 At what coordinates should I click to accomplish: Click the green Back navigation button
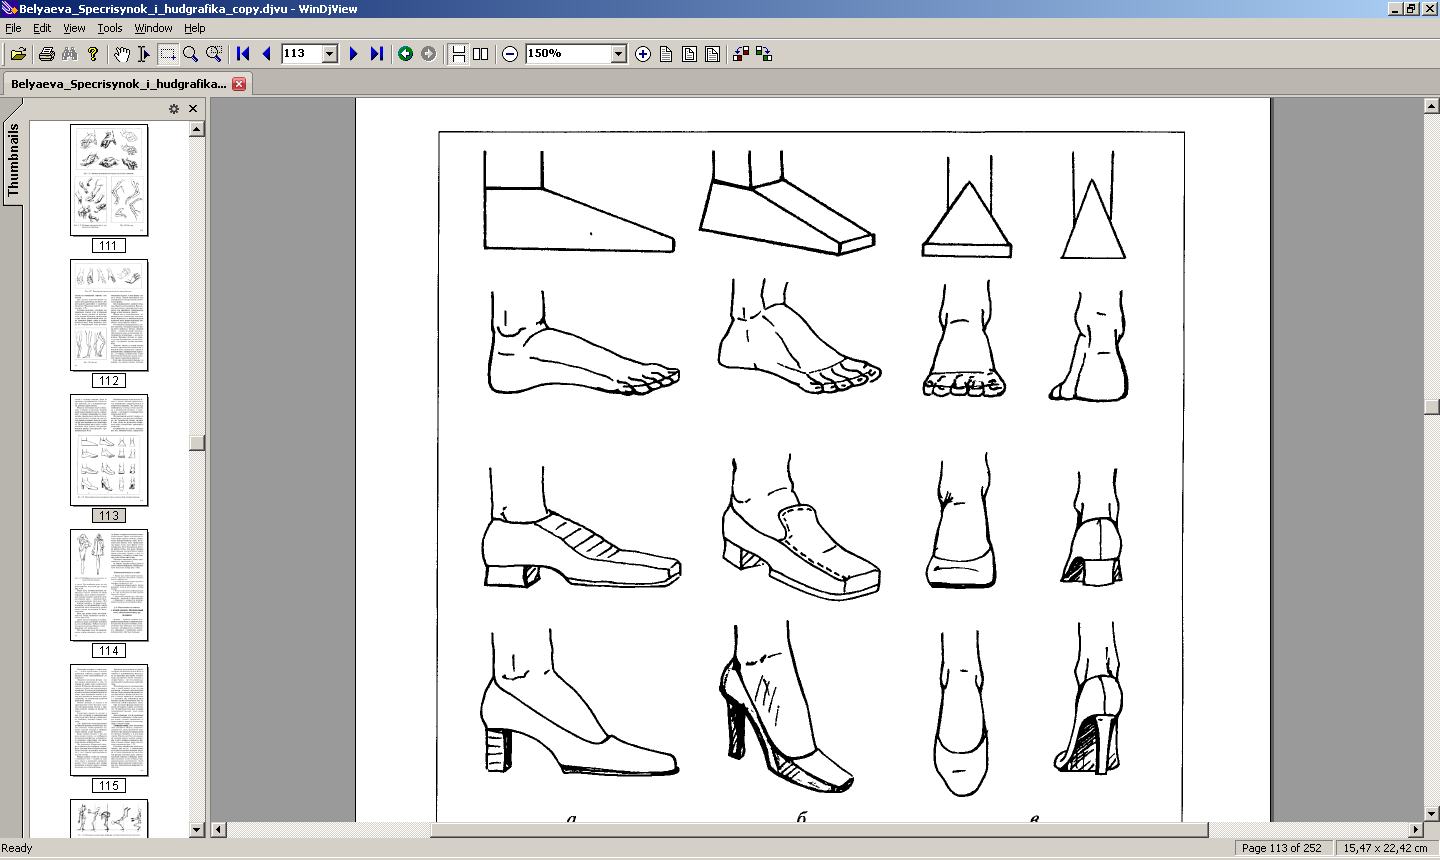coord(405,54)
